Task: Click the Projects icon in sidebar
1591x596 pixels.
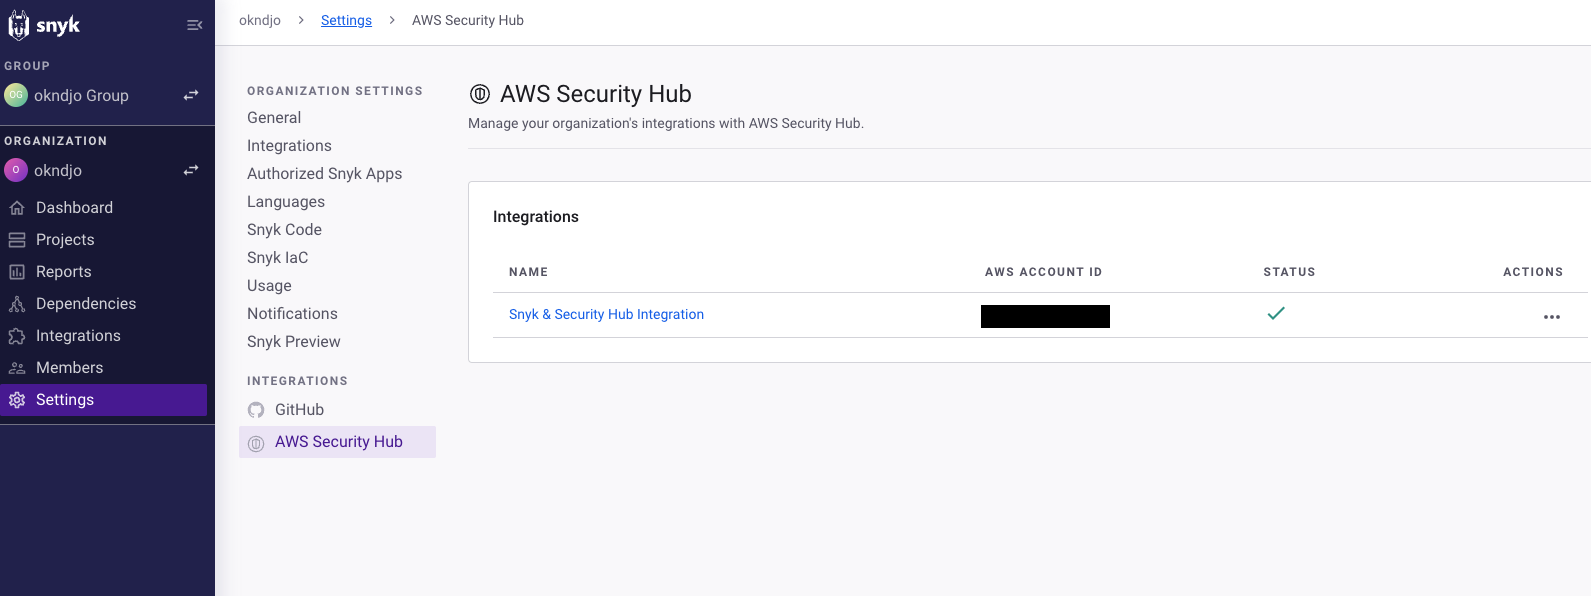Action: coord(17,240)
